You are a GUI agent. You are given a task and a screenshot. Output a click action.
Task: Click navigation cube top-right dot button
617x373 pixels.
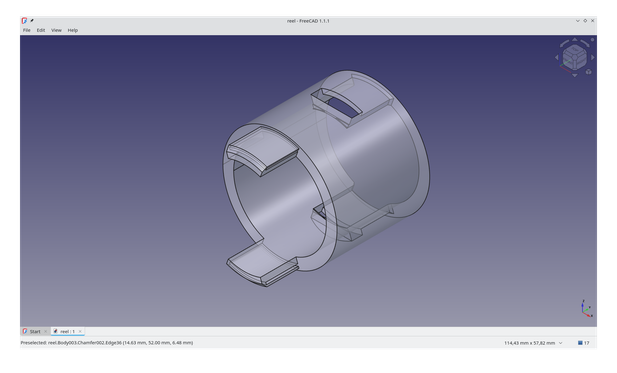pyautogui.click(x=593, y=40)
